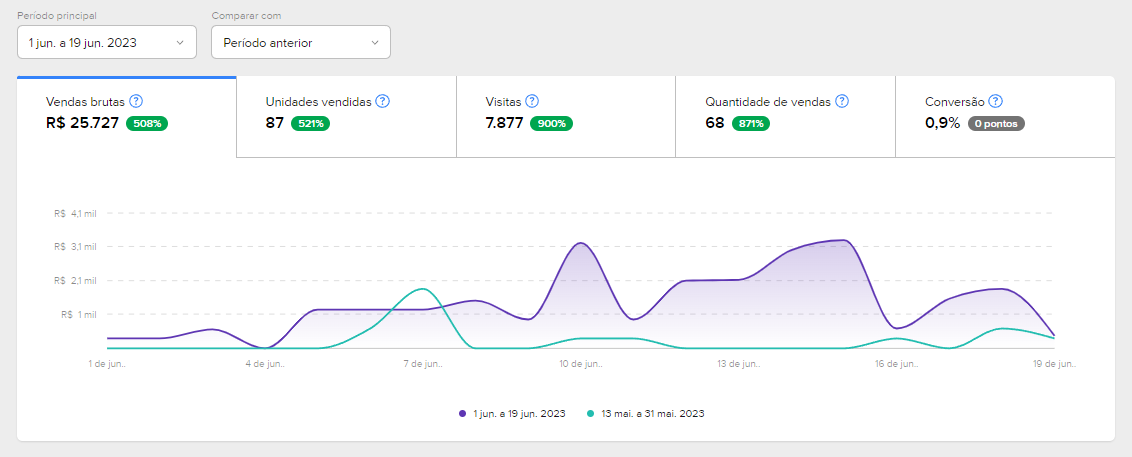The height and width of the screenshot is (457, 1132).
Task: Click the purple legend color dot
Action: click(x=462, y=413)
